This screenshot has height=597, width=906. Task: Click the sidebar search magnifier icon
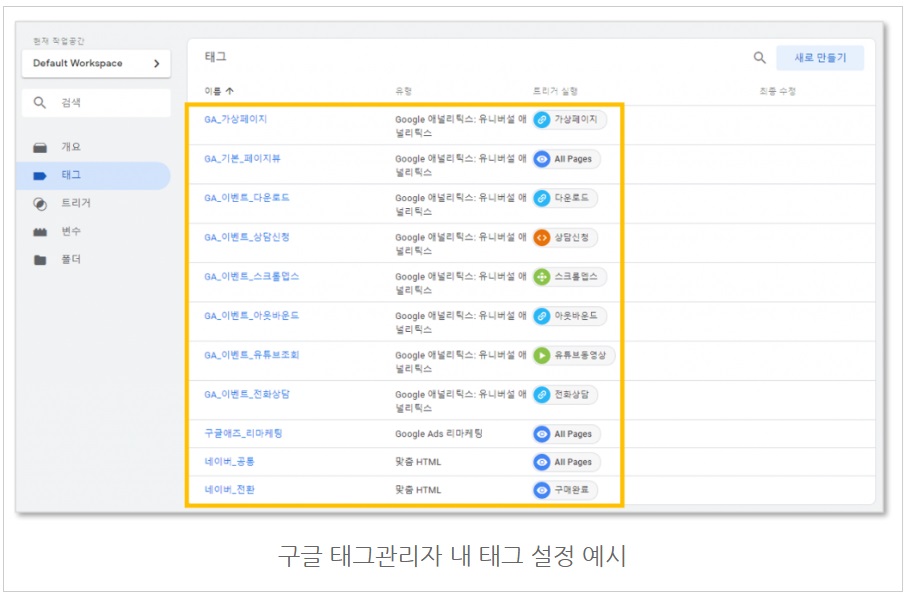(x=39, y=103)
